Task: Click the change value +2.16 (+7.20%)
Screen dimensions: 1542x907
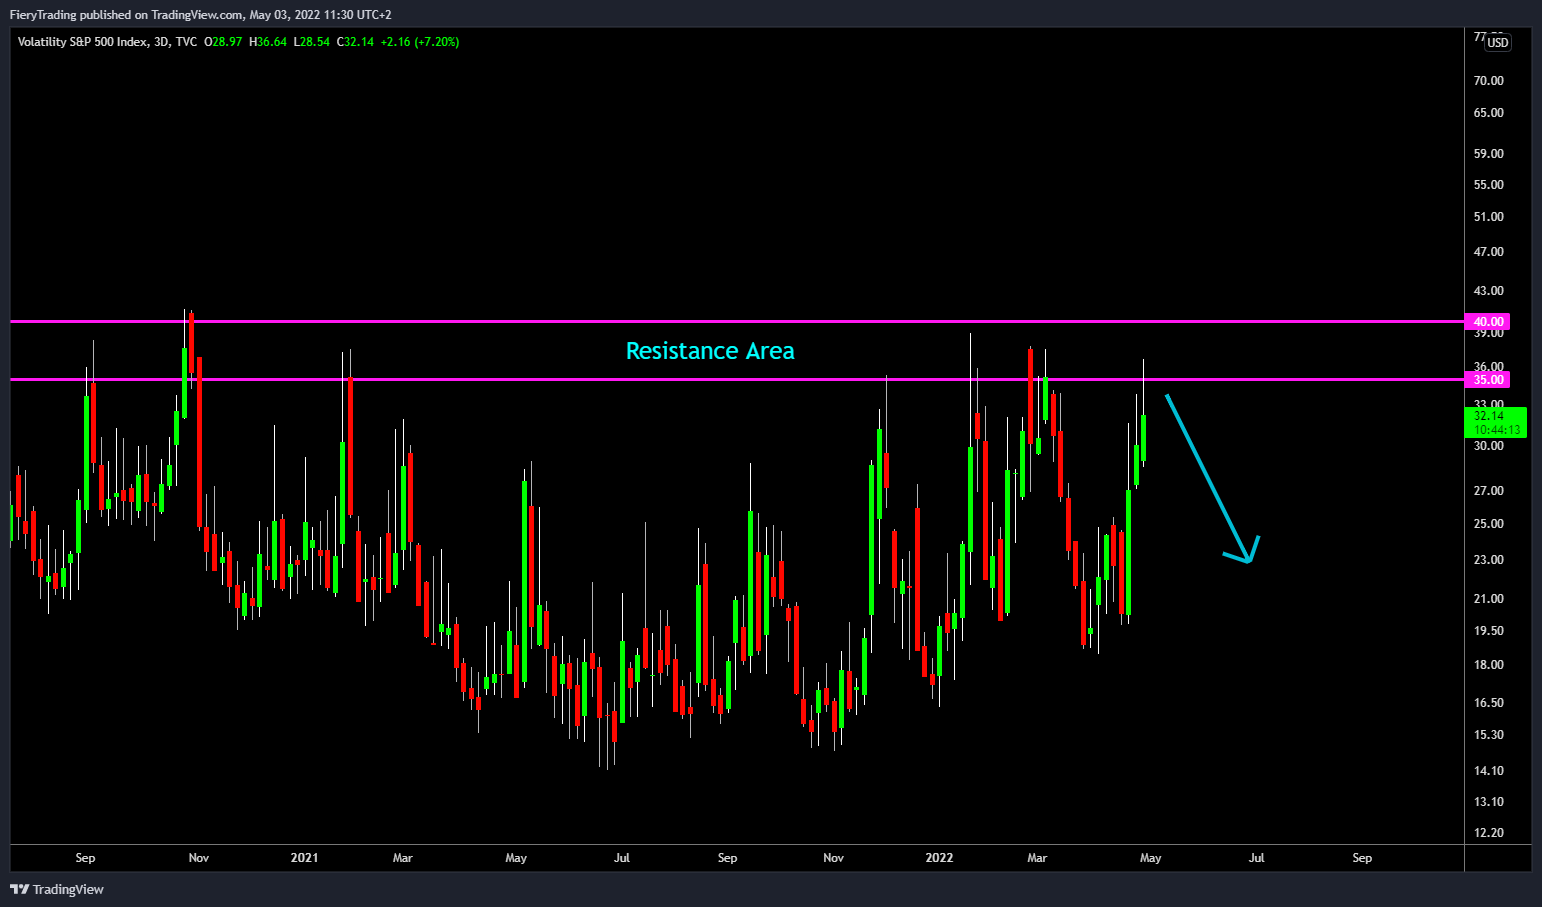Action: point(420,42)
